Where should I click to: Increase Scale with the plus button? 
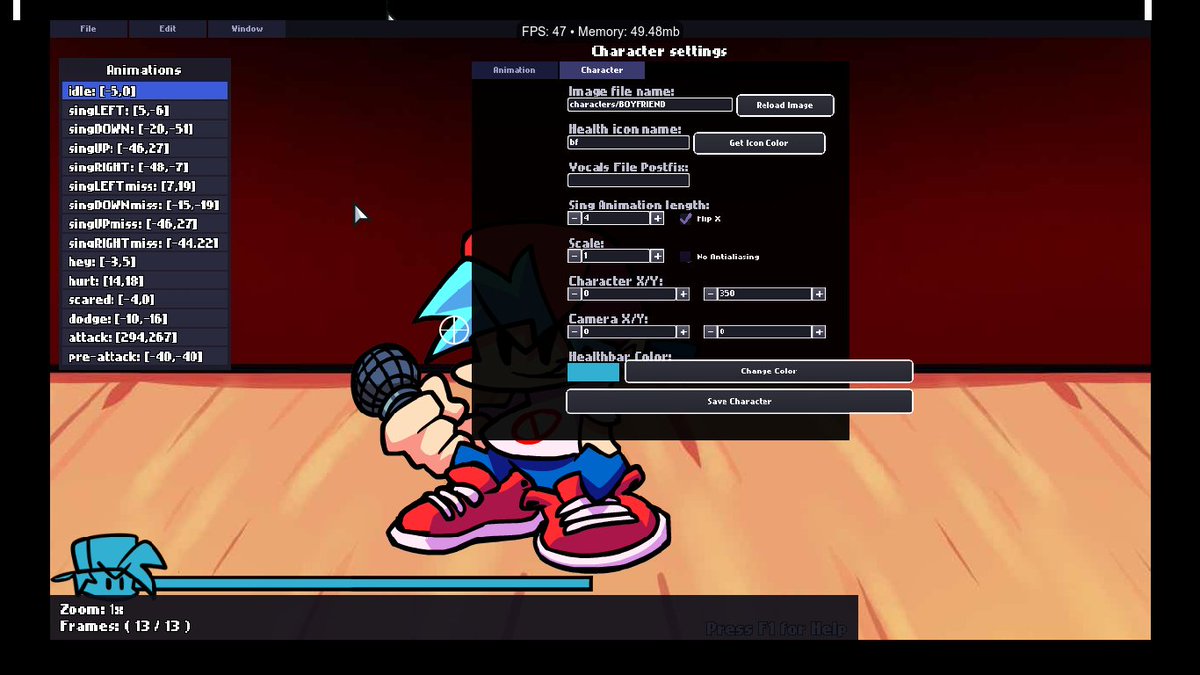[x=657, y=256]
